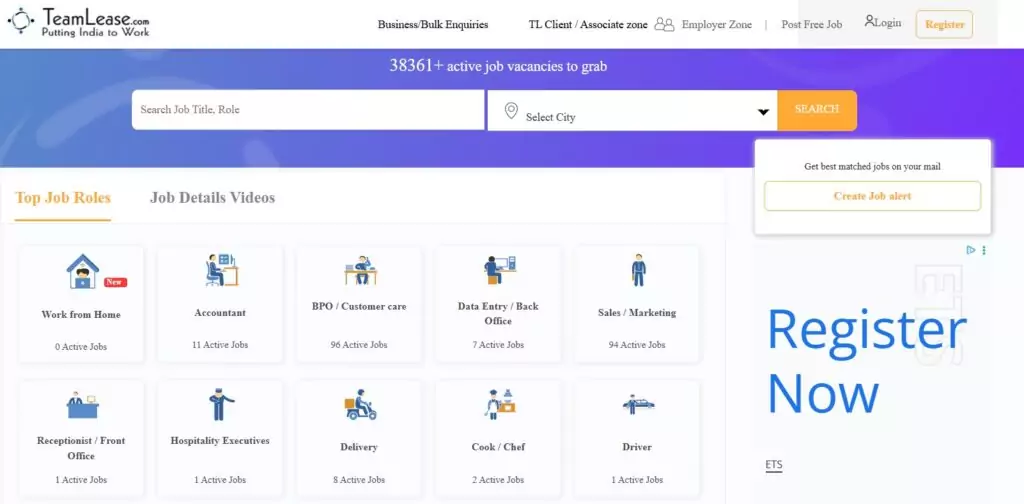Select the Top Job Roles tab

click(63, 198)
